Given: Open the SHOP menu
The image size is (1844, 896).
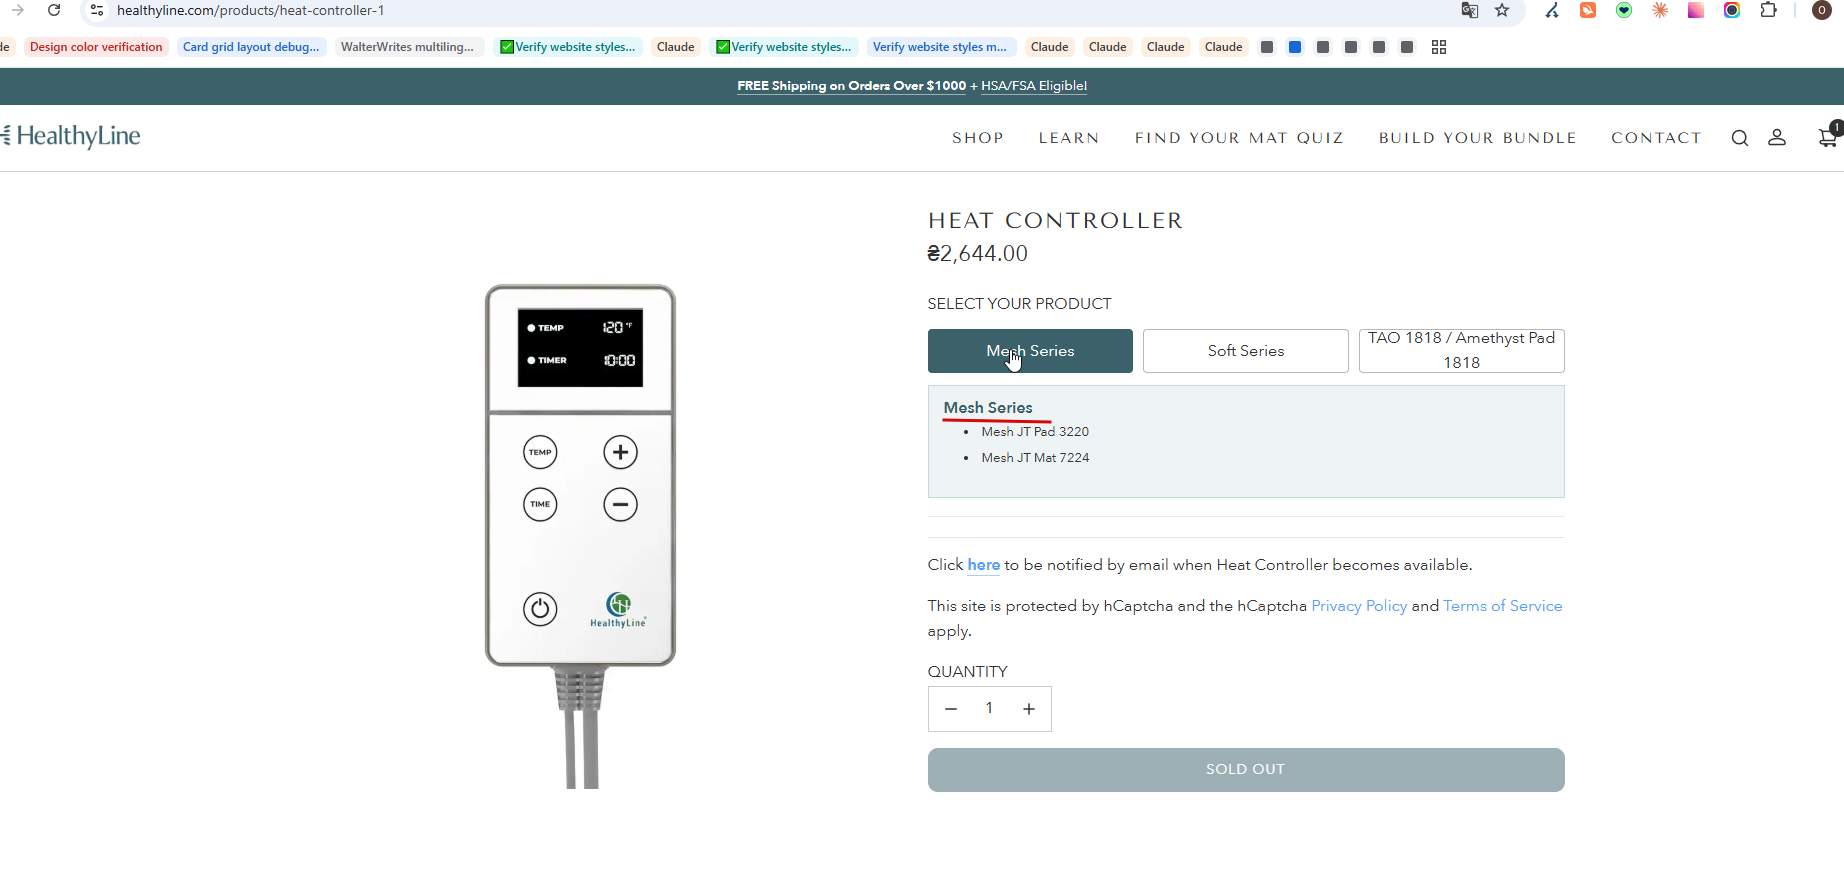Looking at the screenshot, I should [x=978, y=138].
